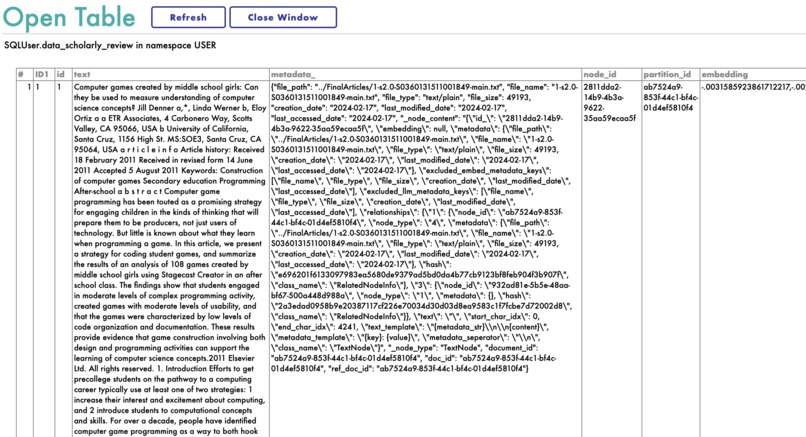806x437 pixels.
Task: Select the 'SQLUser.data_scholarly_review in namespace USER' text
Action: pos(110,45)
